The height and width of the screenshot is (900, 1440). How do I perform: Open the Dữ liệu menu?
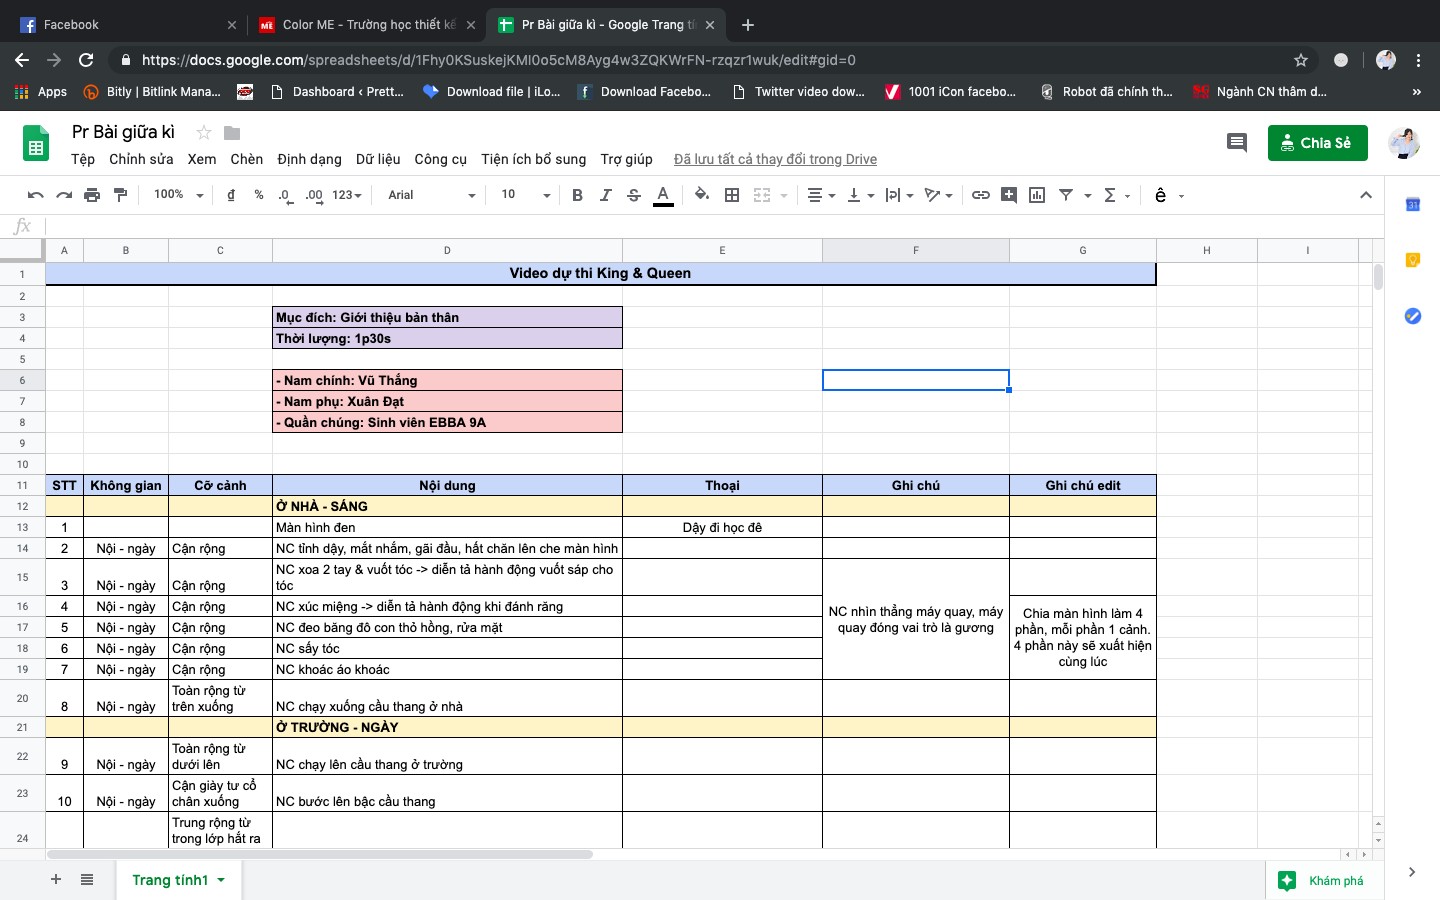tap(378, 159)
